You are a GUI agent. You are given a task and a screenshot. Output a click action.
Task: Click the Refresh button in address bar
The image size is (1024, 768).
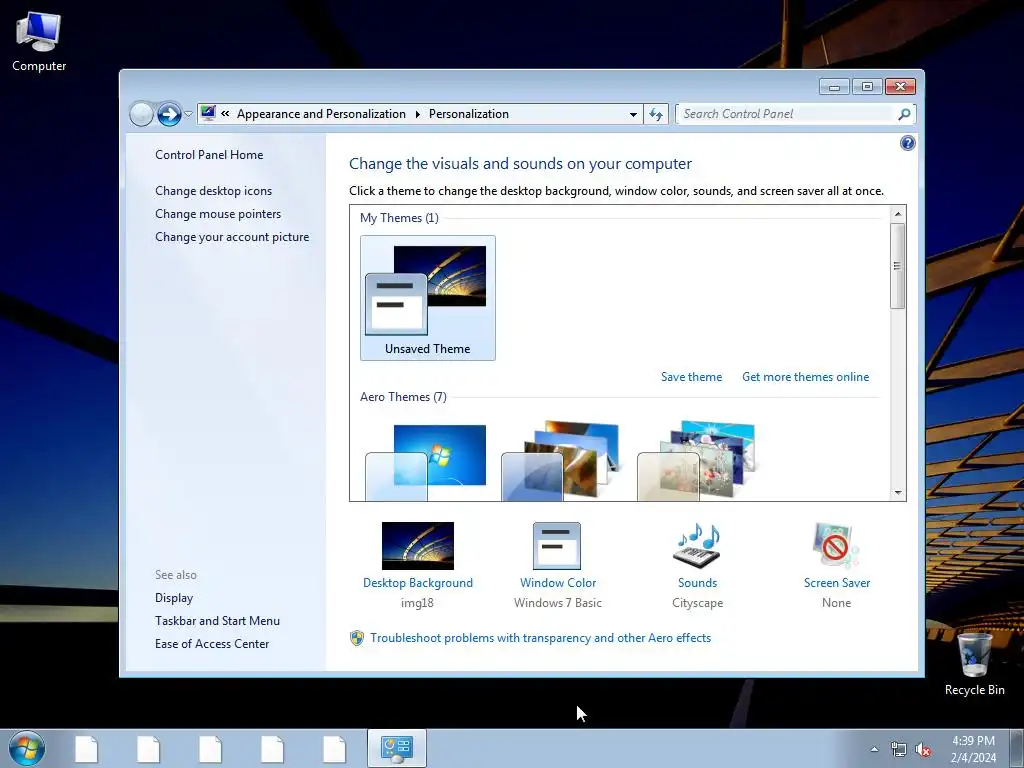pos(656,114)
